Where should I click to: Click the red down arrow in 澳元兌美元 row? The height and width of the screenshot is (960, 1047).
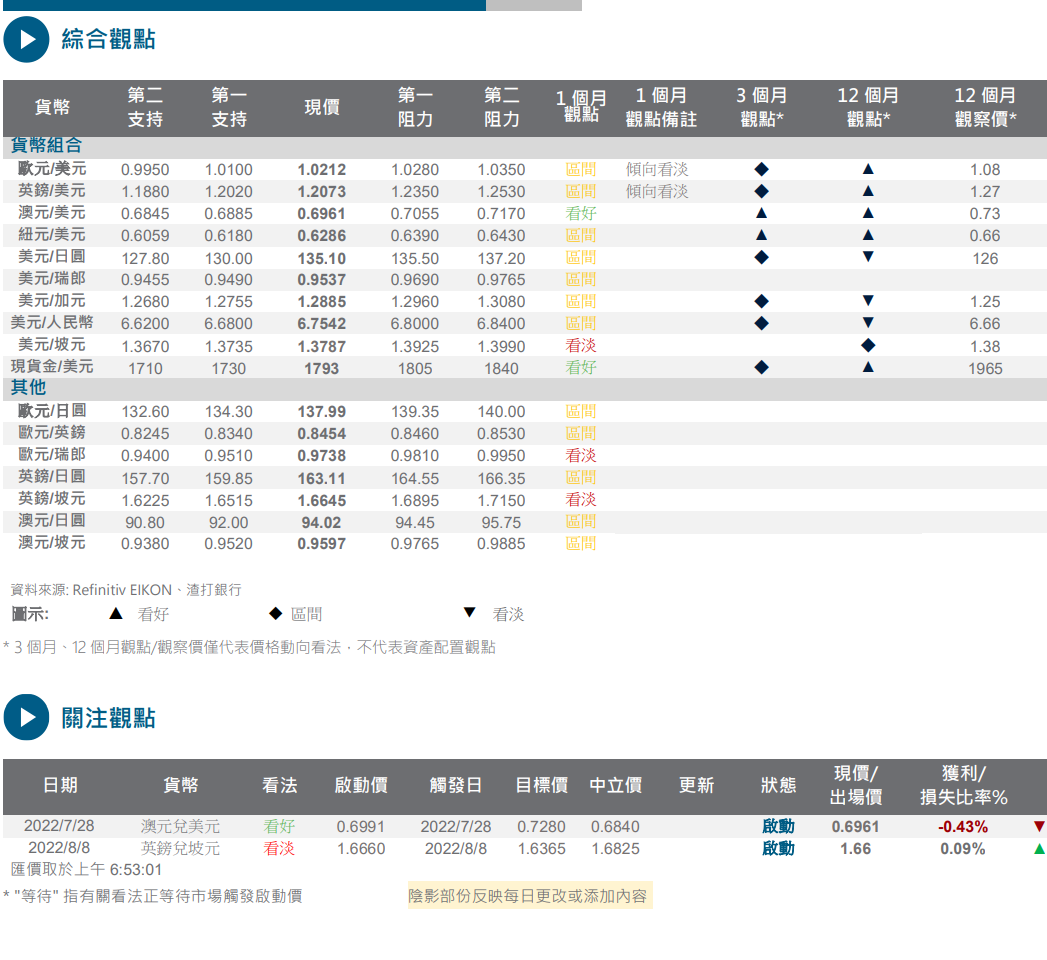pos(1039,827)
